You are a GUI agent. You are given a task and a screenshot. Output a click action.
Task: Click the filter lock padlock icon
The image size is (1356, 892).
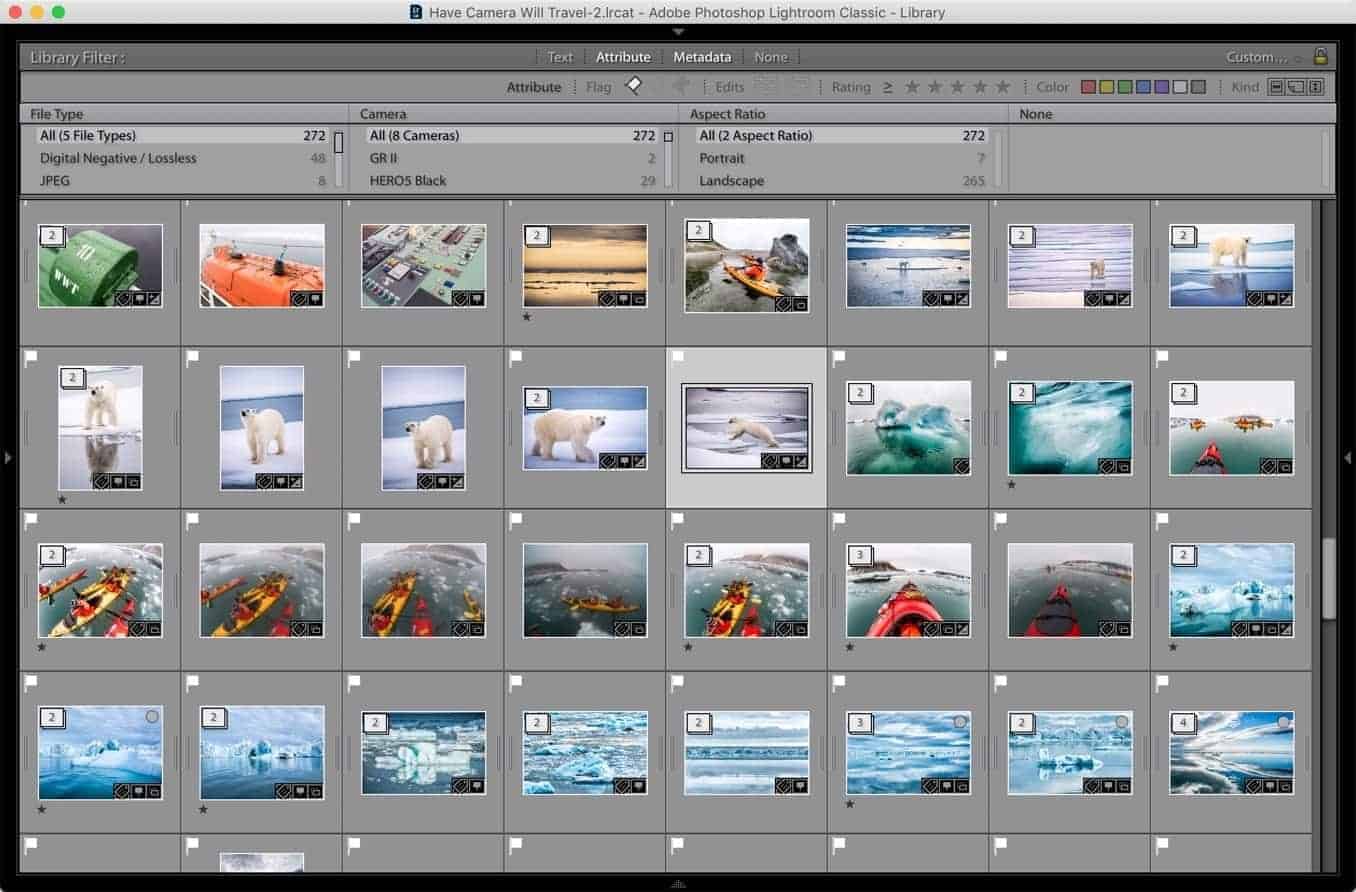click(x=1320, y=57)
